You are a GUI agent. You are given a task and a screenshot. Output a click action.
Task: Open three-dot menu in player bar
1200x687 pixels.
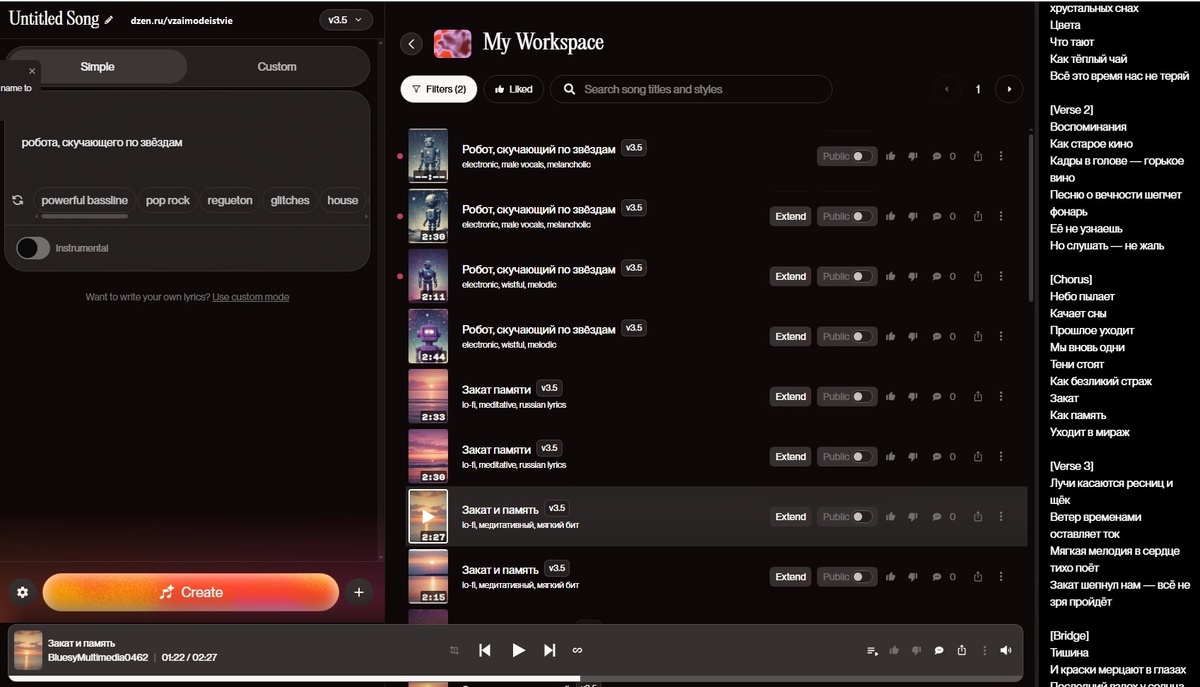(983, 650)
